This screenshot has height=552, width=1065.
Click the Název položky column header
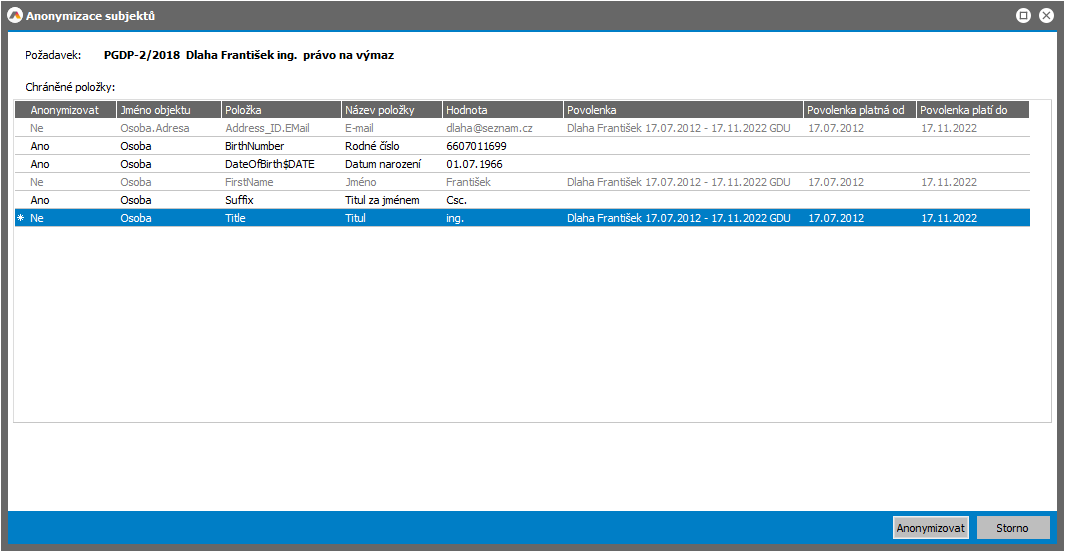click(391, 110)
